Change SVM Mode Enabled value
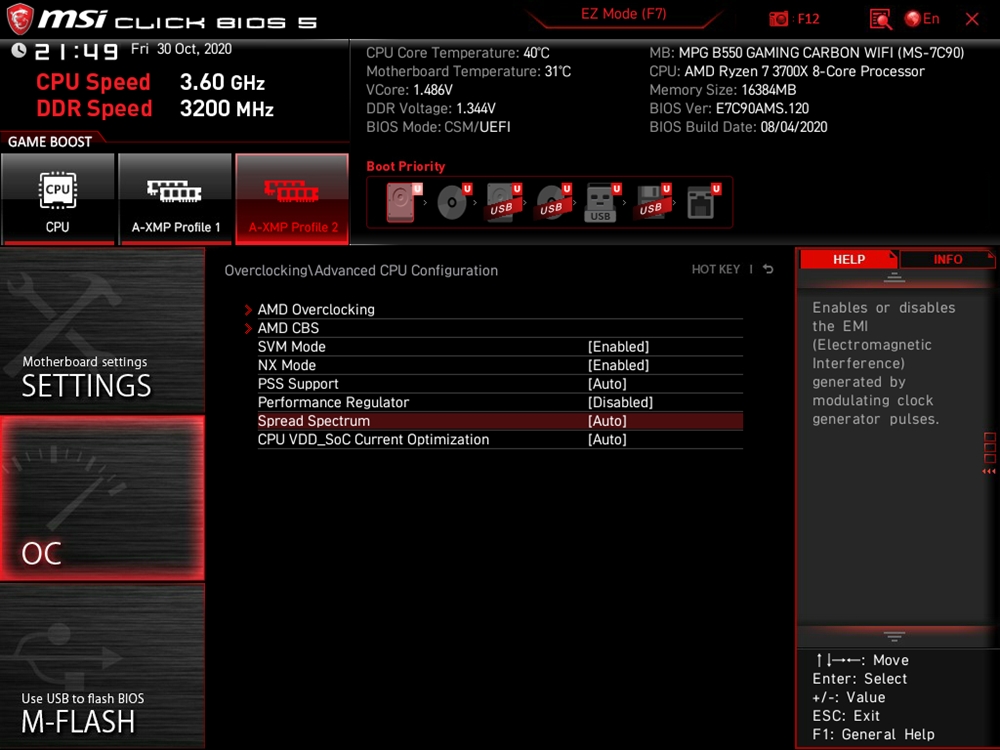Viewport: 1000px width, 750px height. tap(618, 346)
